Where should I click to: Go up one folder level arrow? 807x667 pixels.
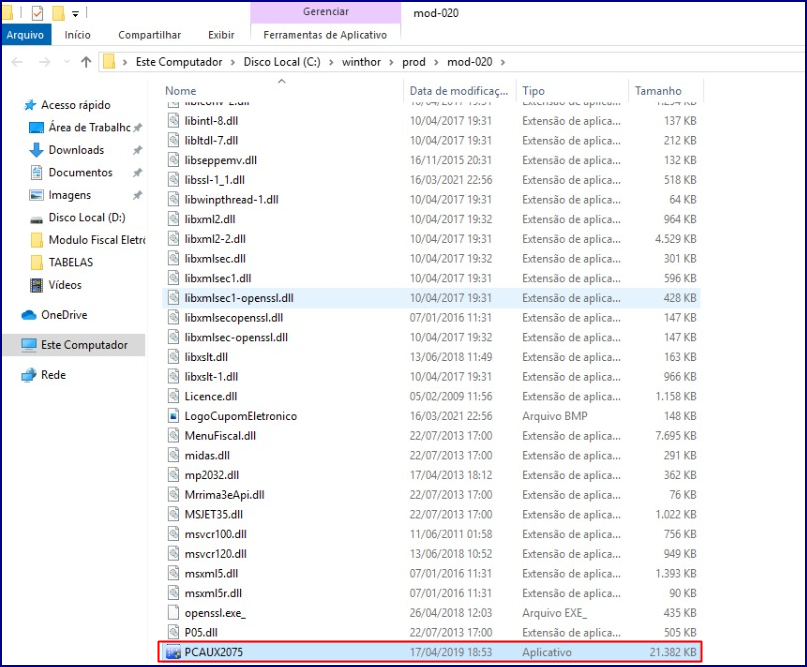[86, 62]
